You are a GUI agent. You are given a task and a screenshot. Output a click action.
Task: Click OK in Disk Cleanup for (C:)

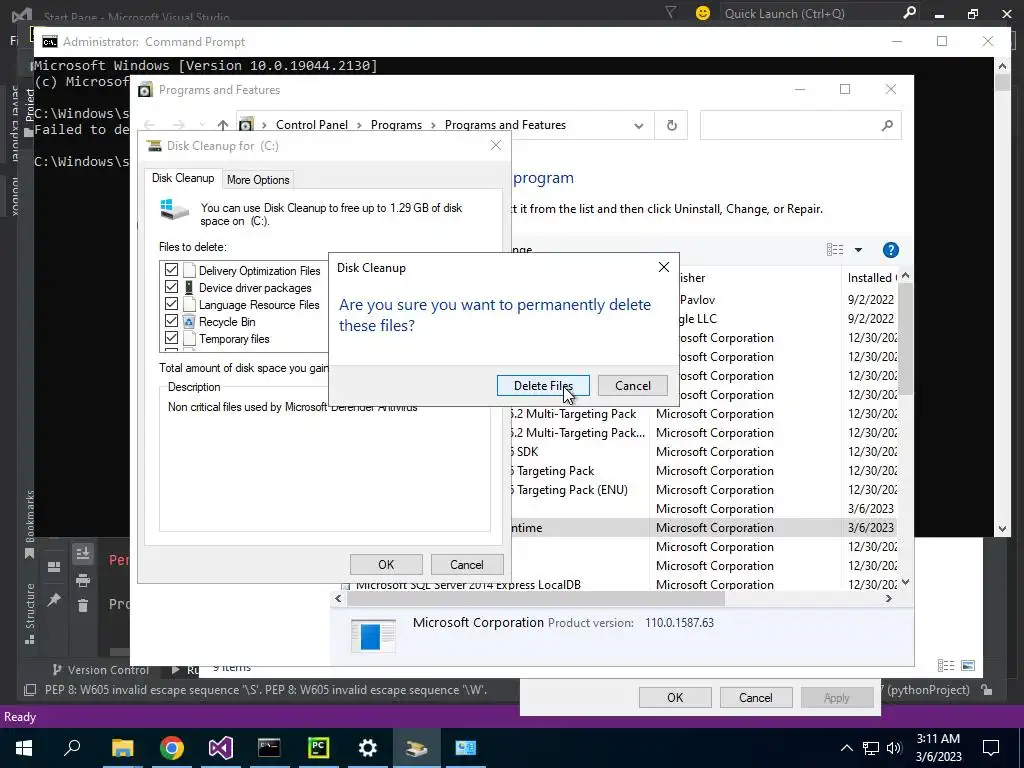(386, 564)
